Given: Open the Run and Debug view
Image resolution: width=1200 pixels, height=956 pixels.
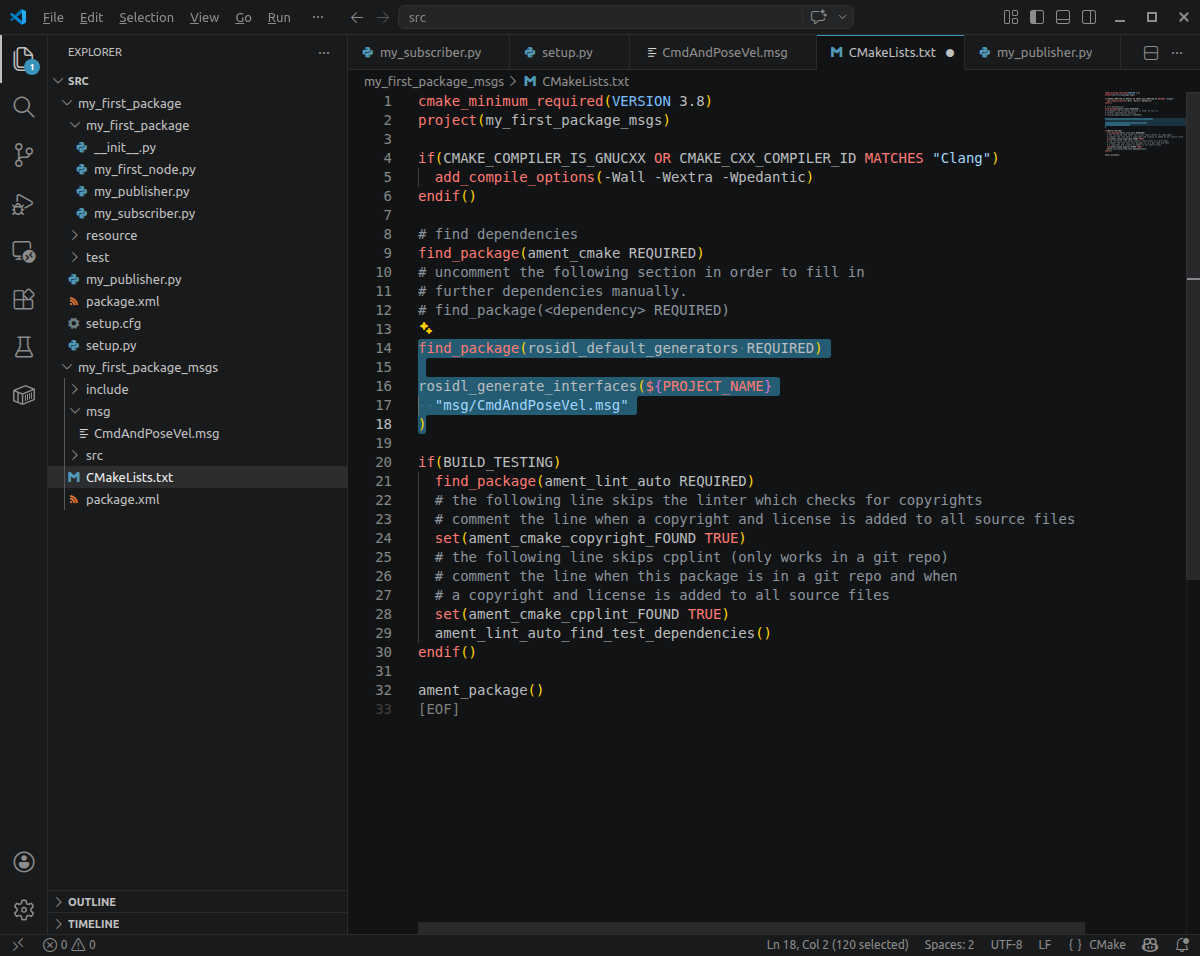Looking at the screenshot, I should tap(24, 203).
